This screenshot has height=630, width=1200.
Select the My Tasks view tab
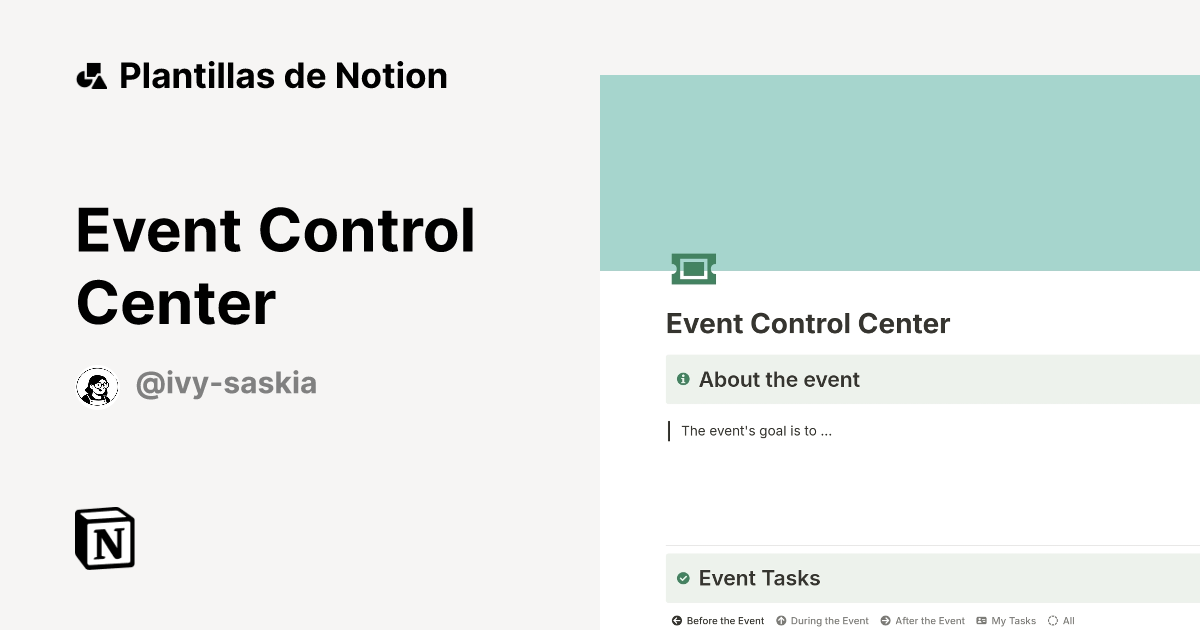(x=1006, y=621)
